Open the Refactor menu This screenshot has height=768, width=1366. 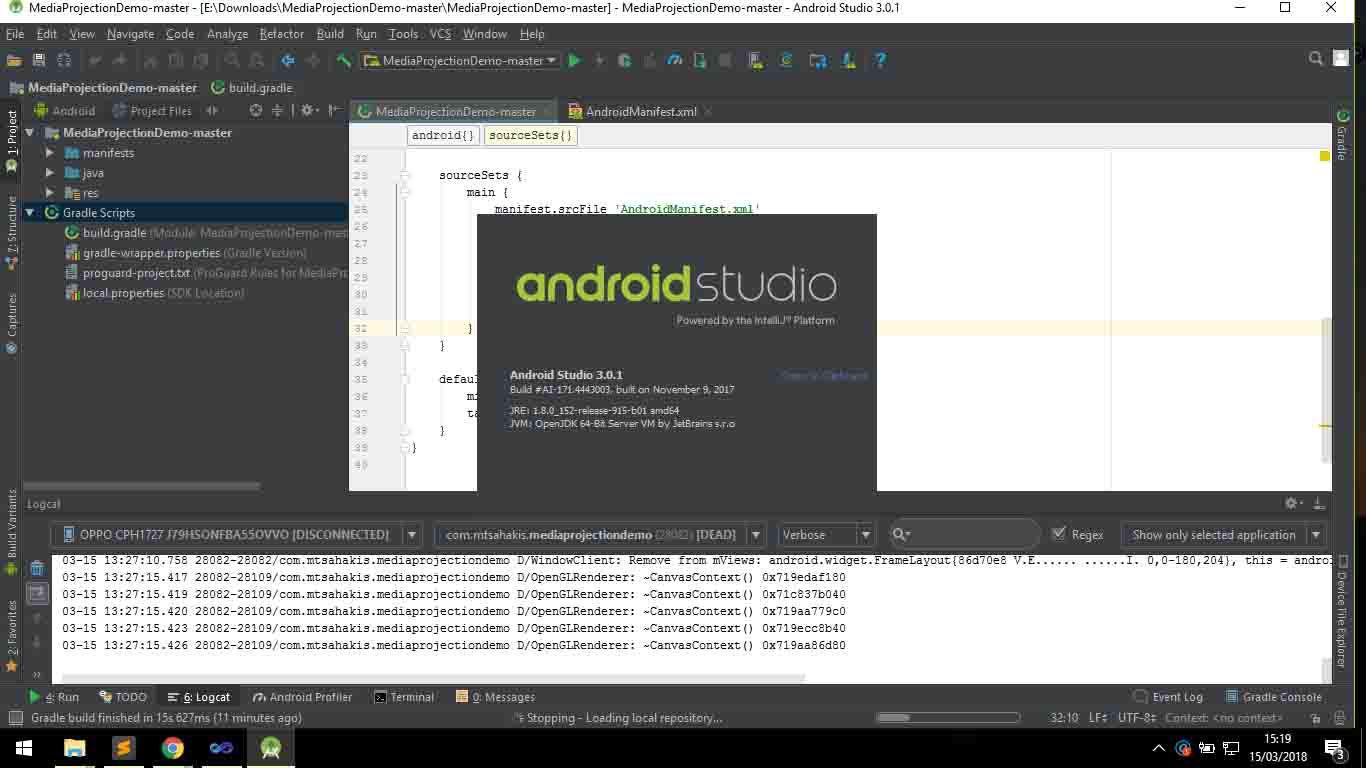pyautogui.click(x=281, y=34)
